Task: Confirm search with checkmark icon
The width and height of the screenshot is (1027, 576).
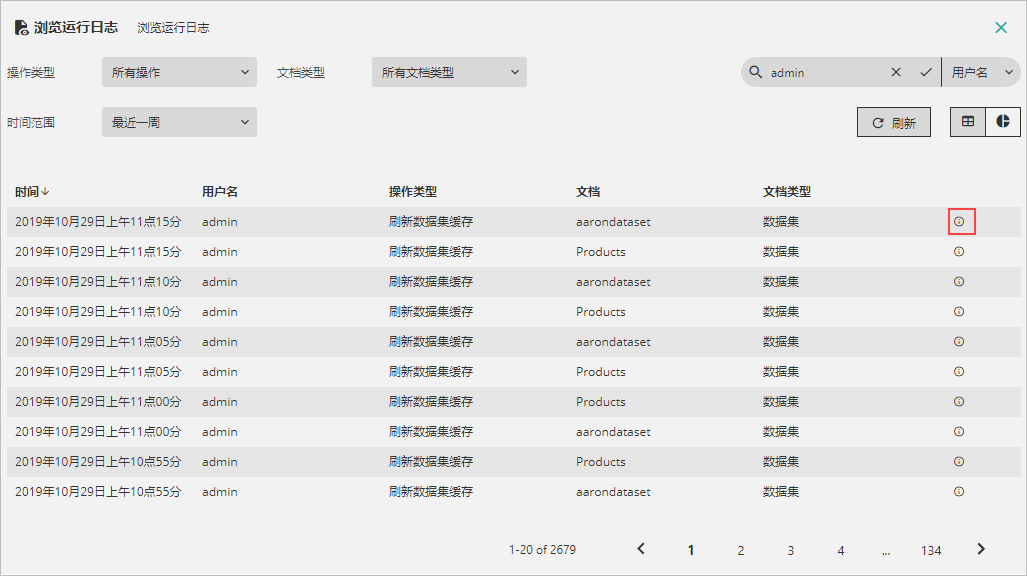Action: coord(926,72)
